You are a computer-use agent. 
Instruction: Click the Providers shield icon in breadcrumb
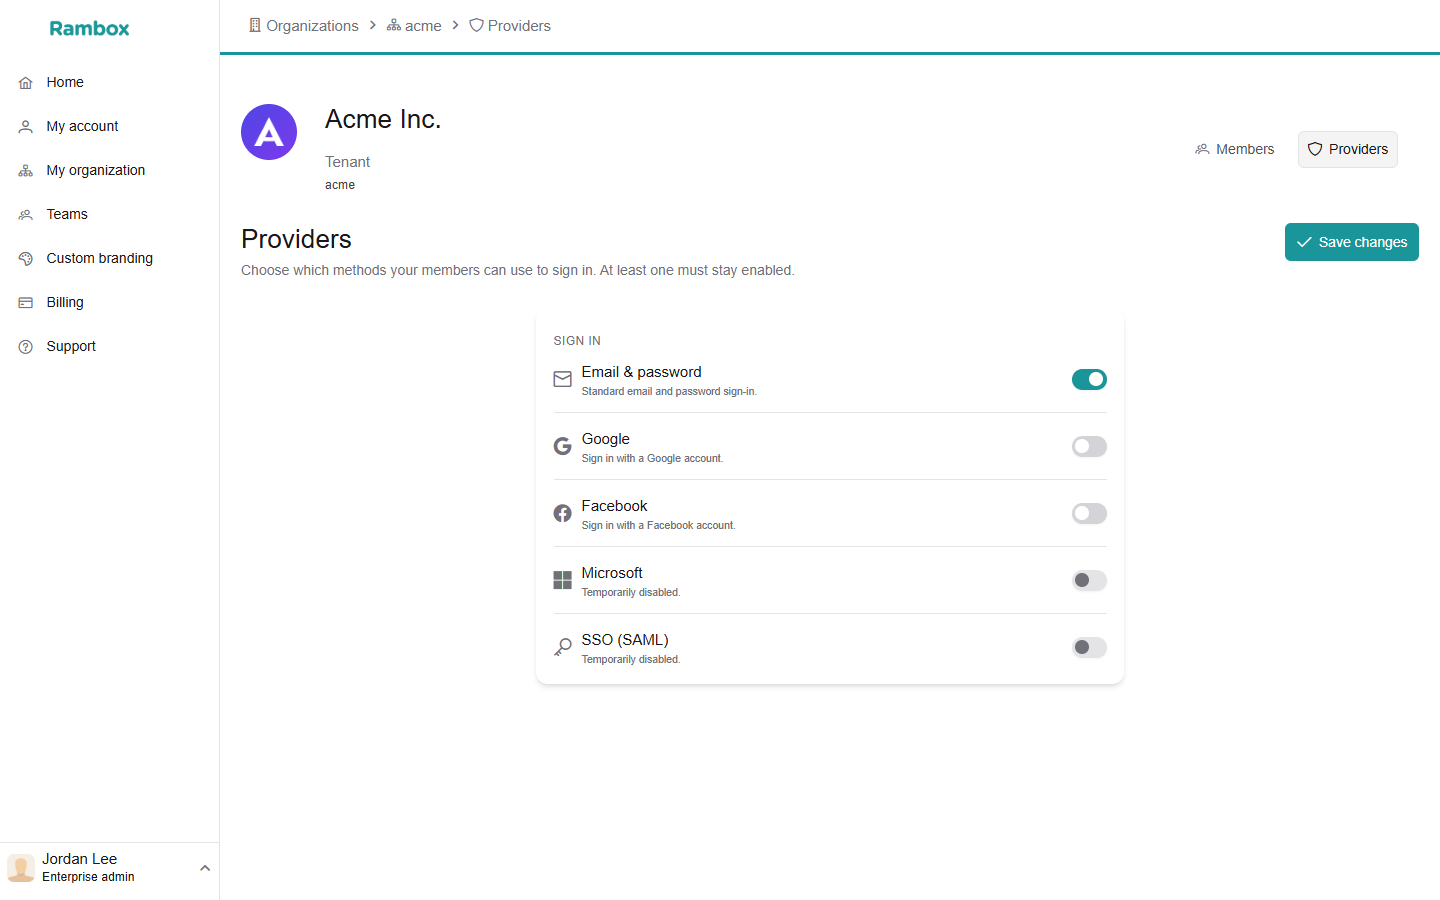[x=476, y=25]
